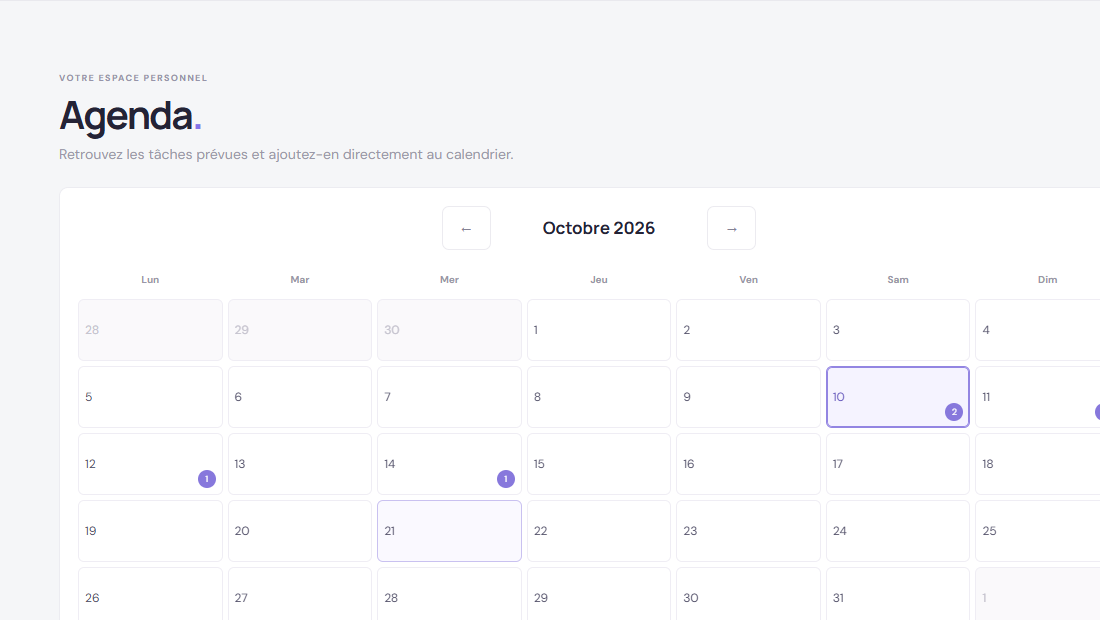The image size is (1100, 620).
Task: Select day 12 in the calendar
Action: [150, 464]
